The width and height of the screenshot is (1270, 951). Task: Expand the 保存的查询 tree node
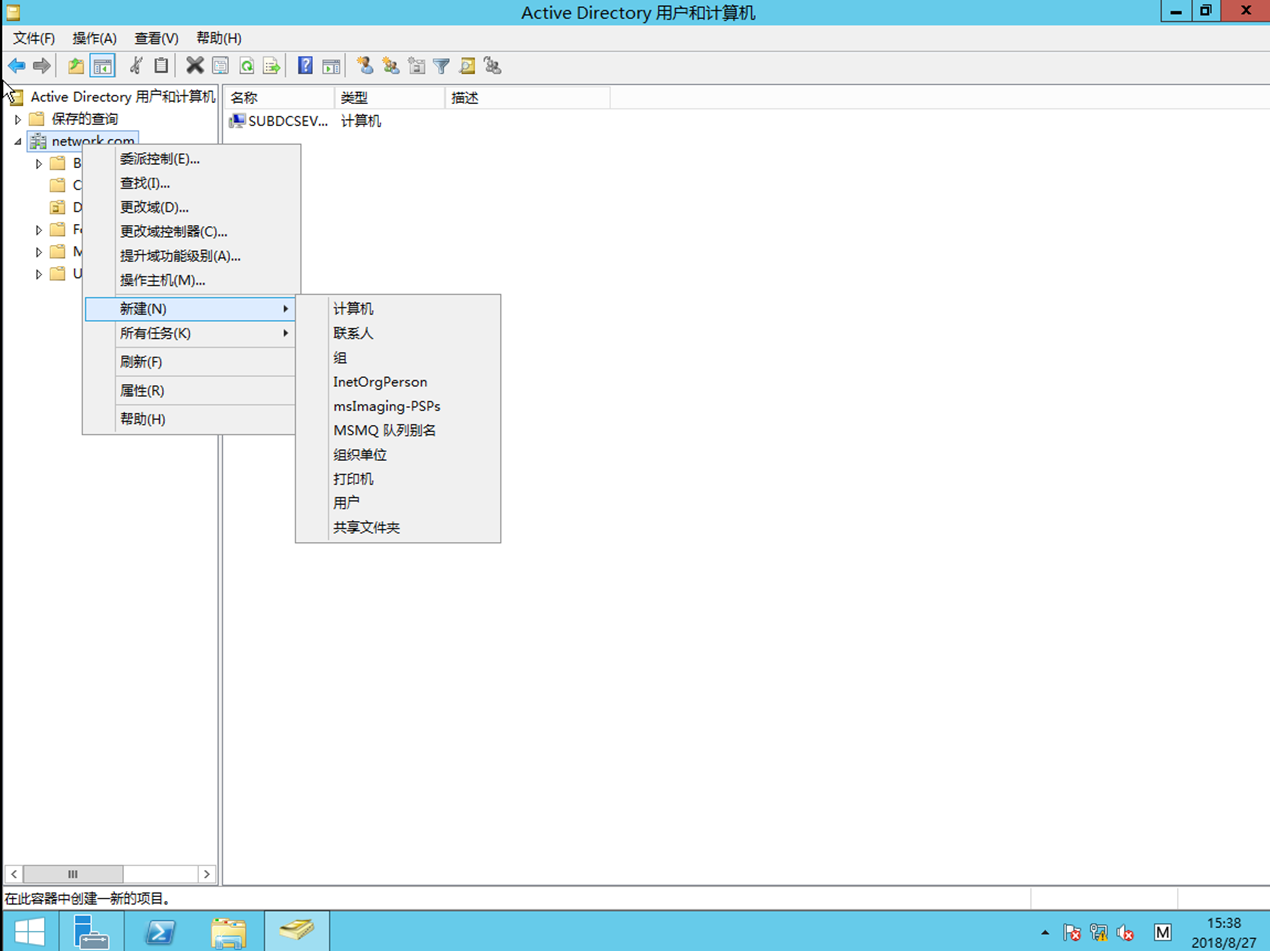tap(17, 119)
